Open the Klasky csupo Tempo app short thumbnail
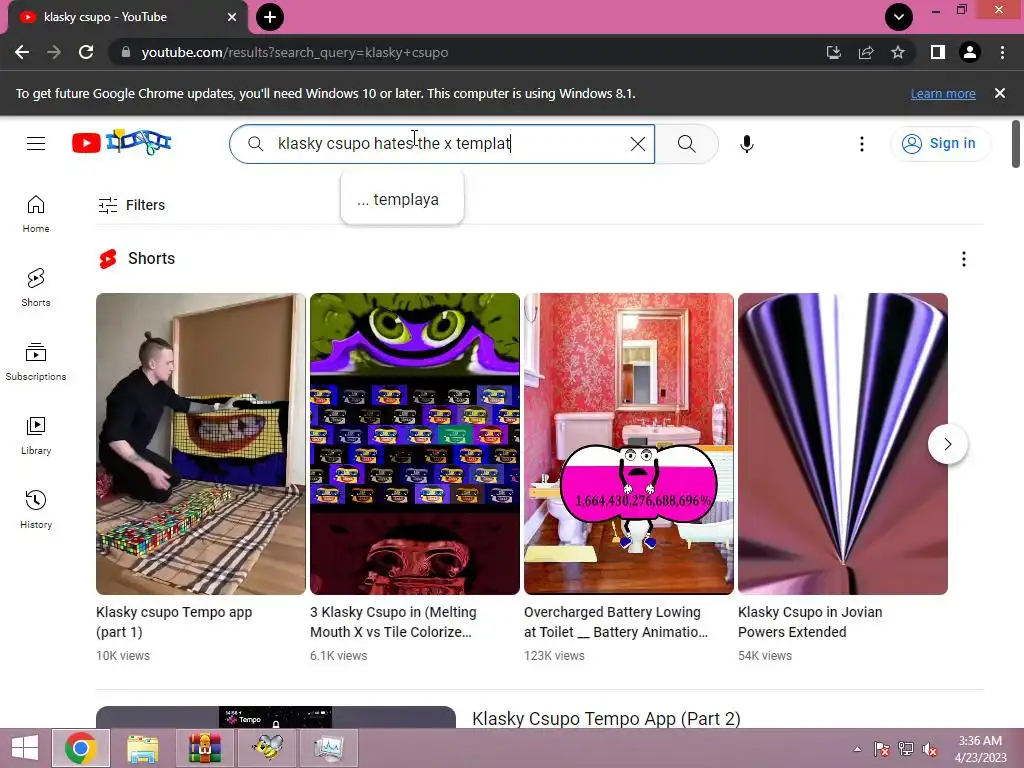This screenshot has height=768, width=1024. (200, 444)
